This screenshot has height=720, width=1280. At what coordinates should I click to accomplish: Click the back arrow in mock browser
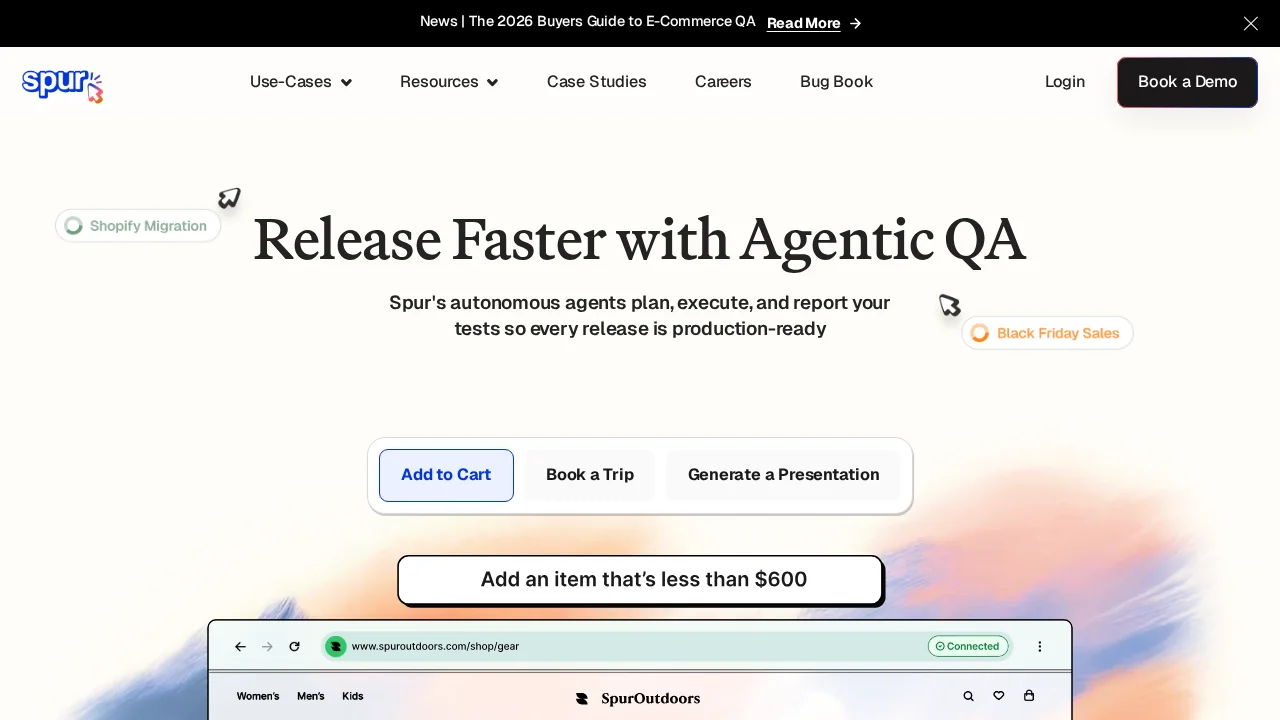[240, 647]
